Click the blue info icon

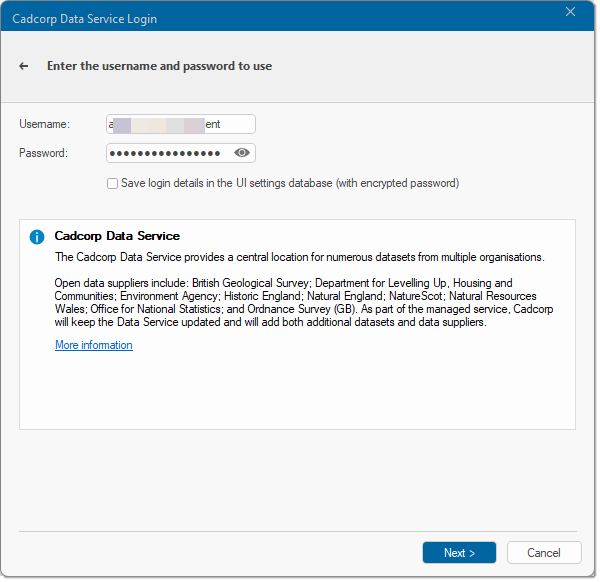pos(37,237)
